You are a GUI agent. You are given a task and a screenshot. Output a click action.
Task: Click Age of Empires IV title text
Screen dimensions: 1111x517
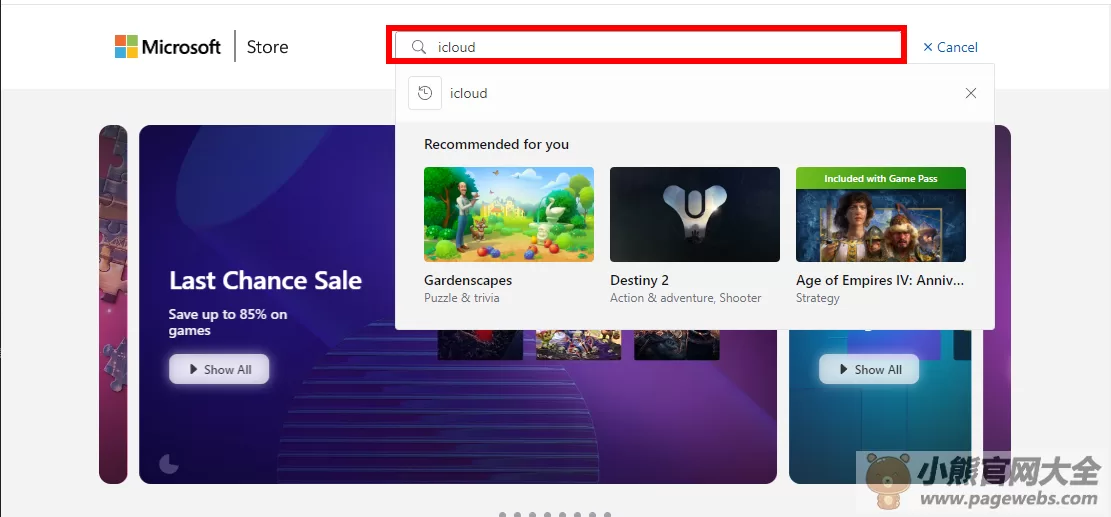coord(880,280)
